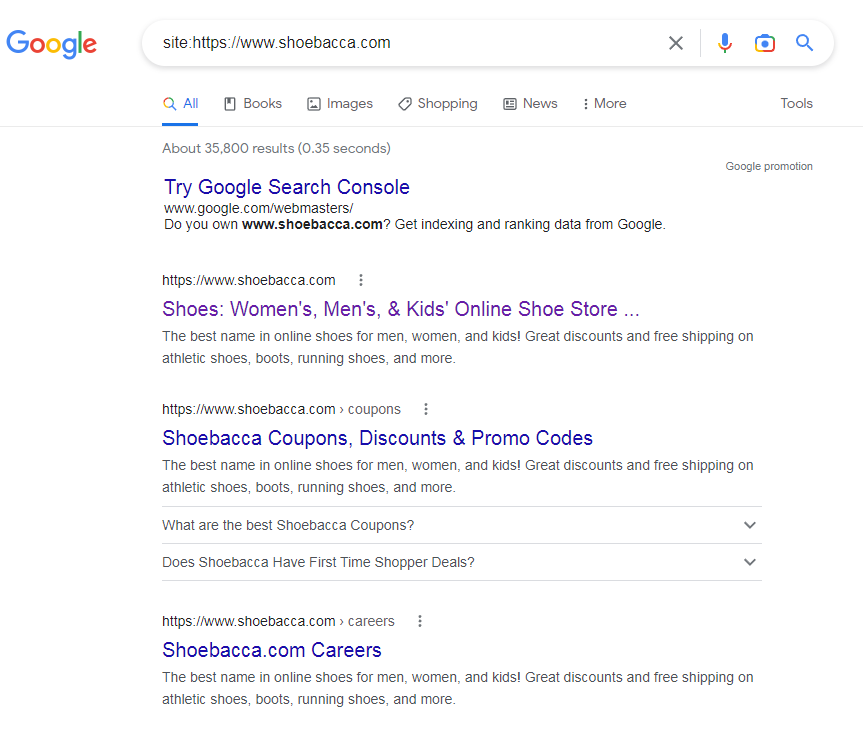The height and width of the screenshot is (730, 863).
Task: Go to the News tab
Action: (530, 103)
